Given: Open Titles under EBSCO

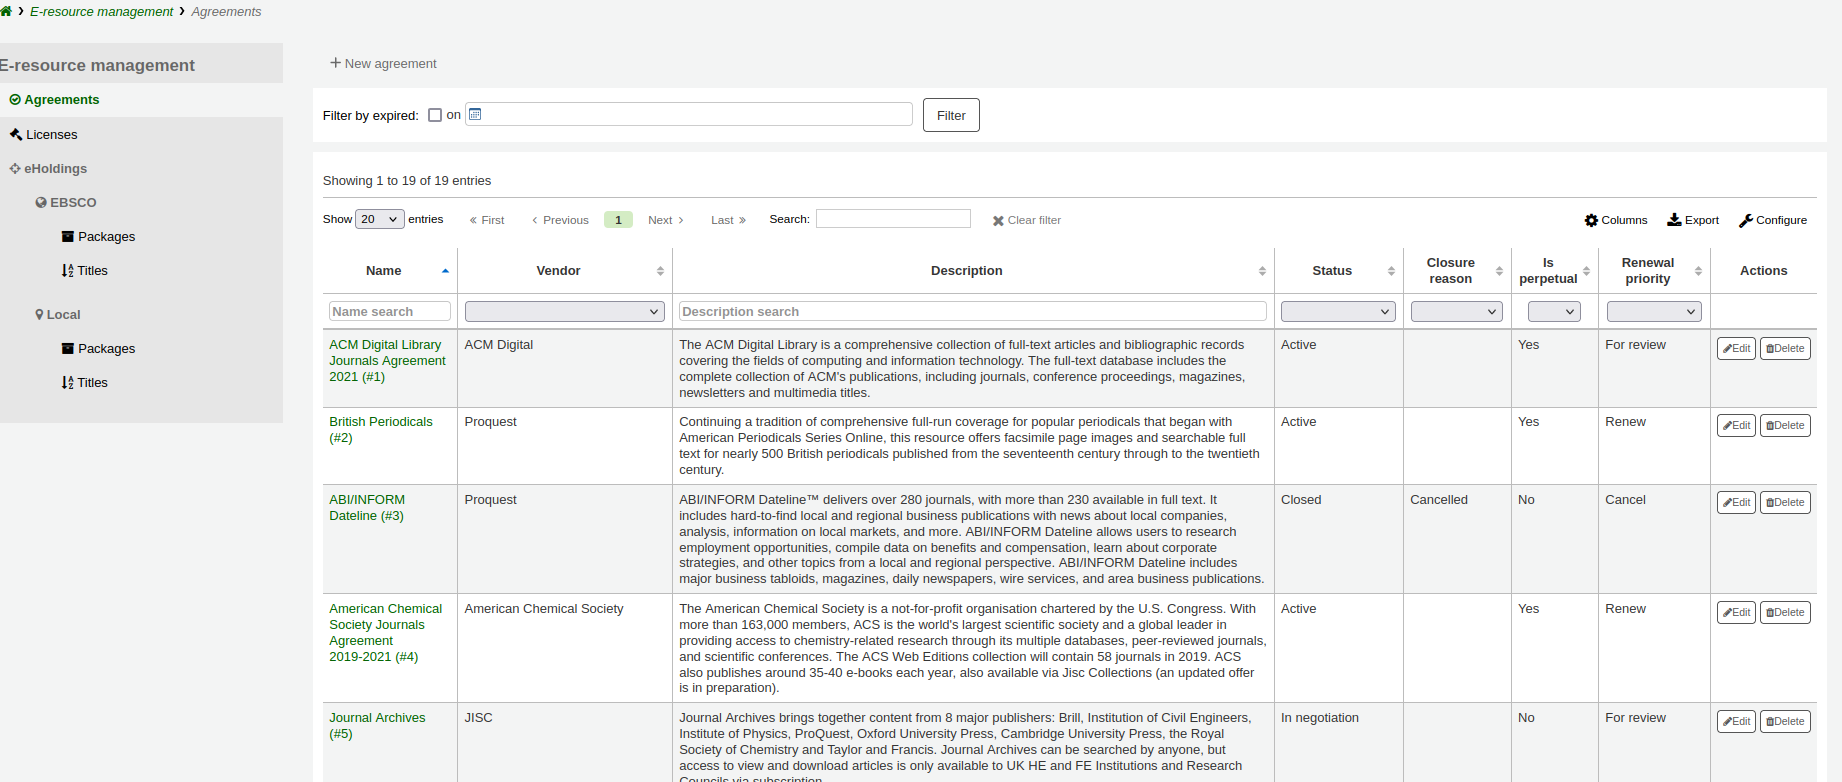Looking at the screenshot, I should [x=92, y=271].
